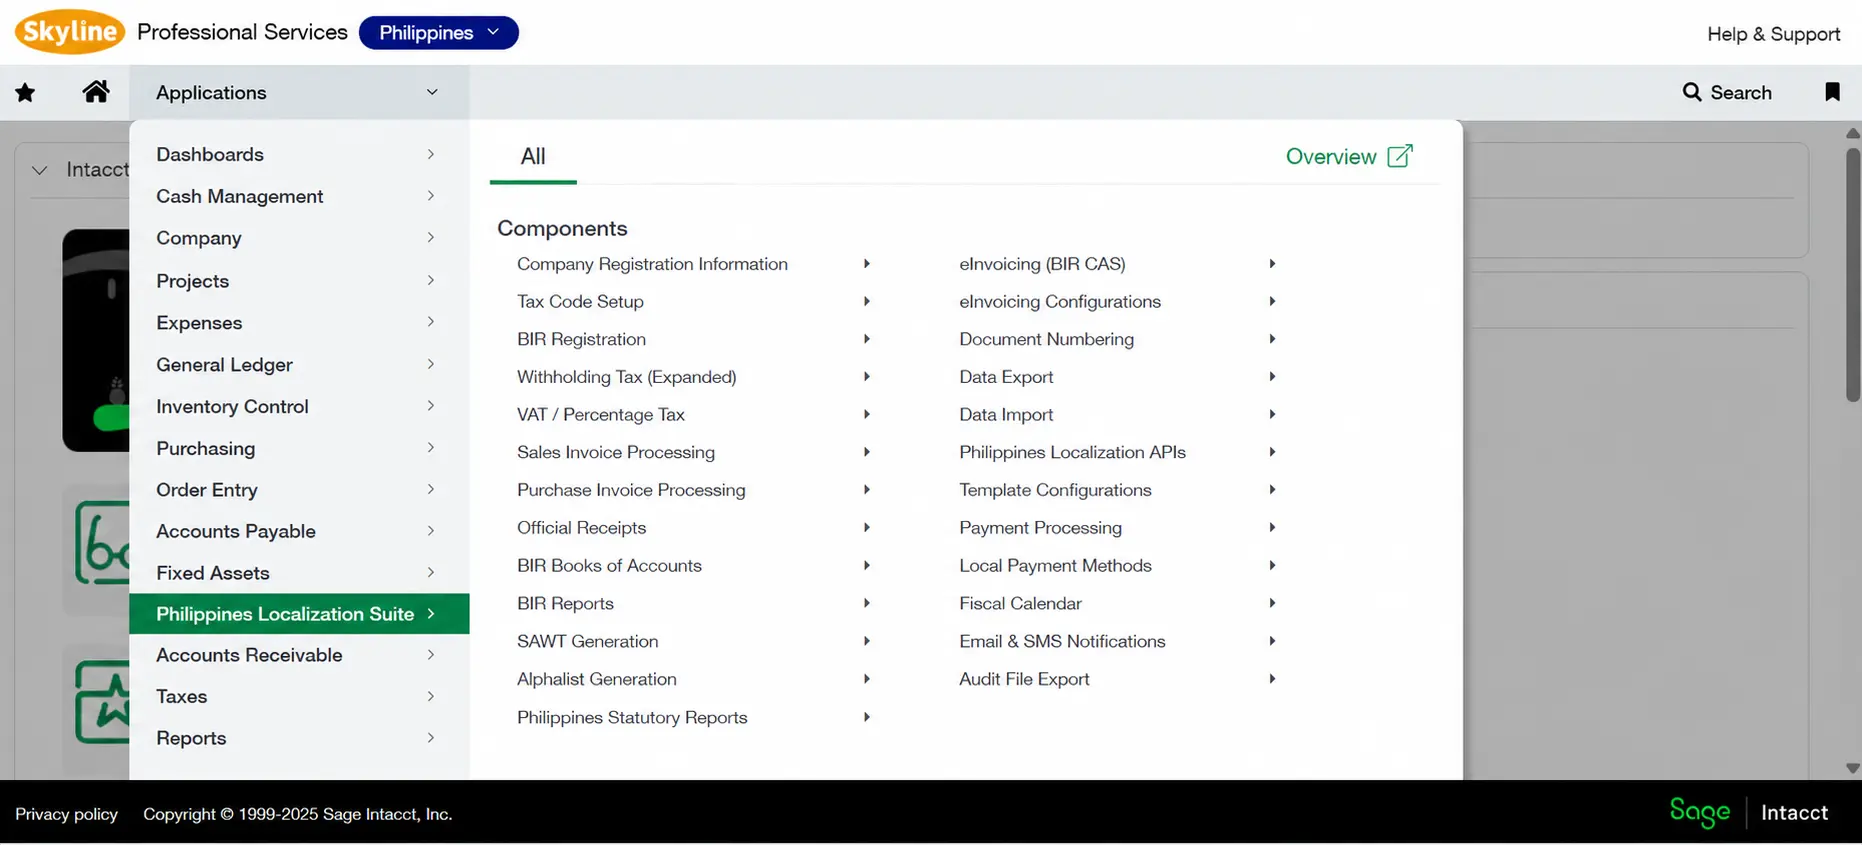Open Cash Management menu
The image size is (1862, 845).
299,196
